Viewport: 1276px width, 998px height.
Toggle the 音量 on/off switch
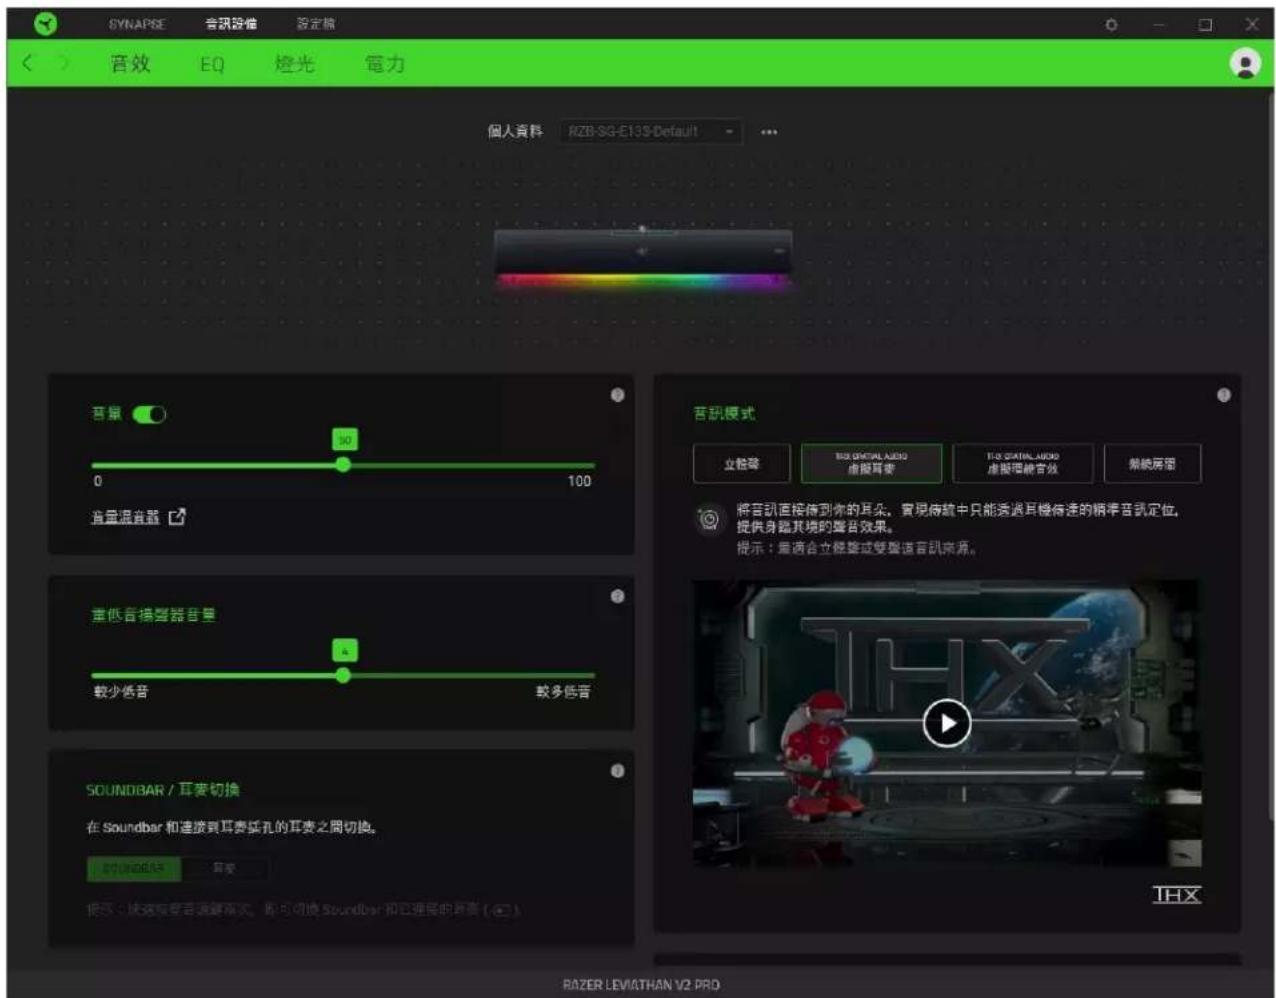coord(149,414)
